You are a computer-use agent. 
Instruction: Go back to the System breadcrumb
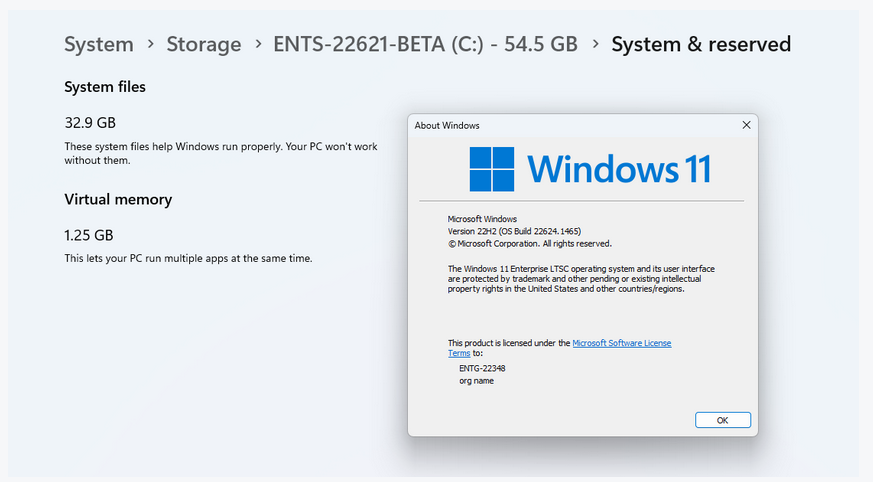click(99, 44)
